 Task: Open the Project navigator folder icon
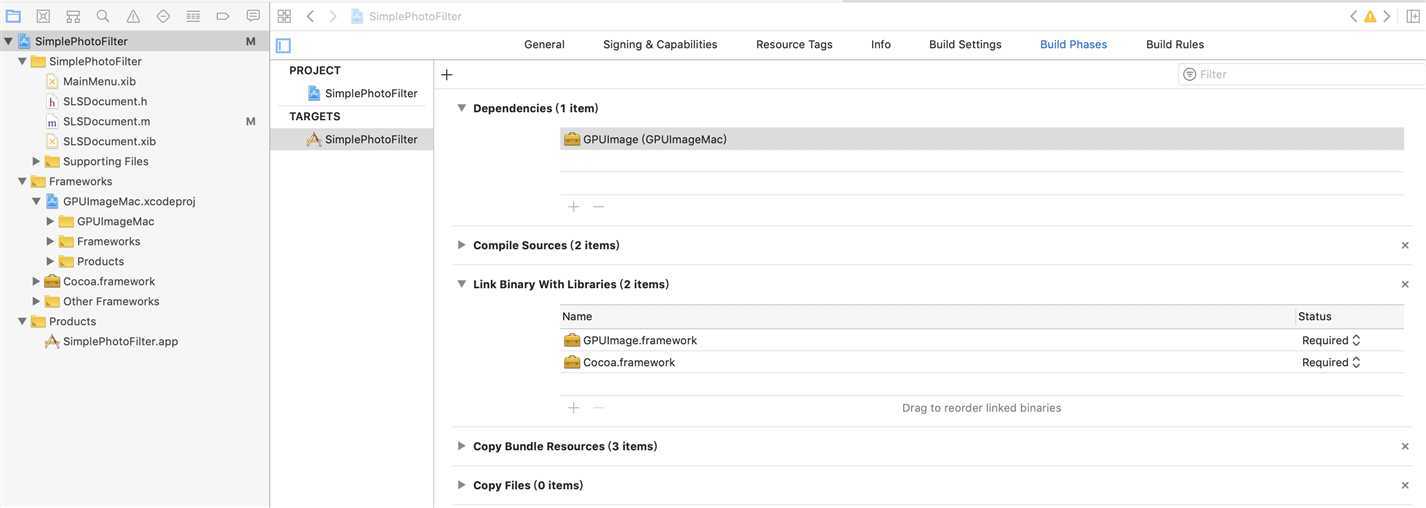[x=13, y=16]
